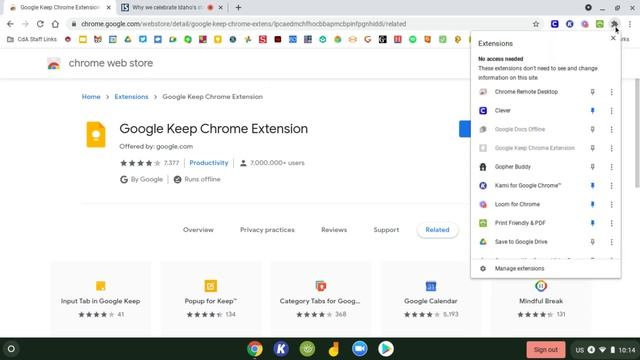Open Chrome Remote Desktop extension entry
640x360 pixels.
point(527,92)
